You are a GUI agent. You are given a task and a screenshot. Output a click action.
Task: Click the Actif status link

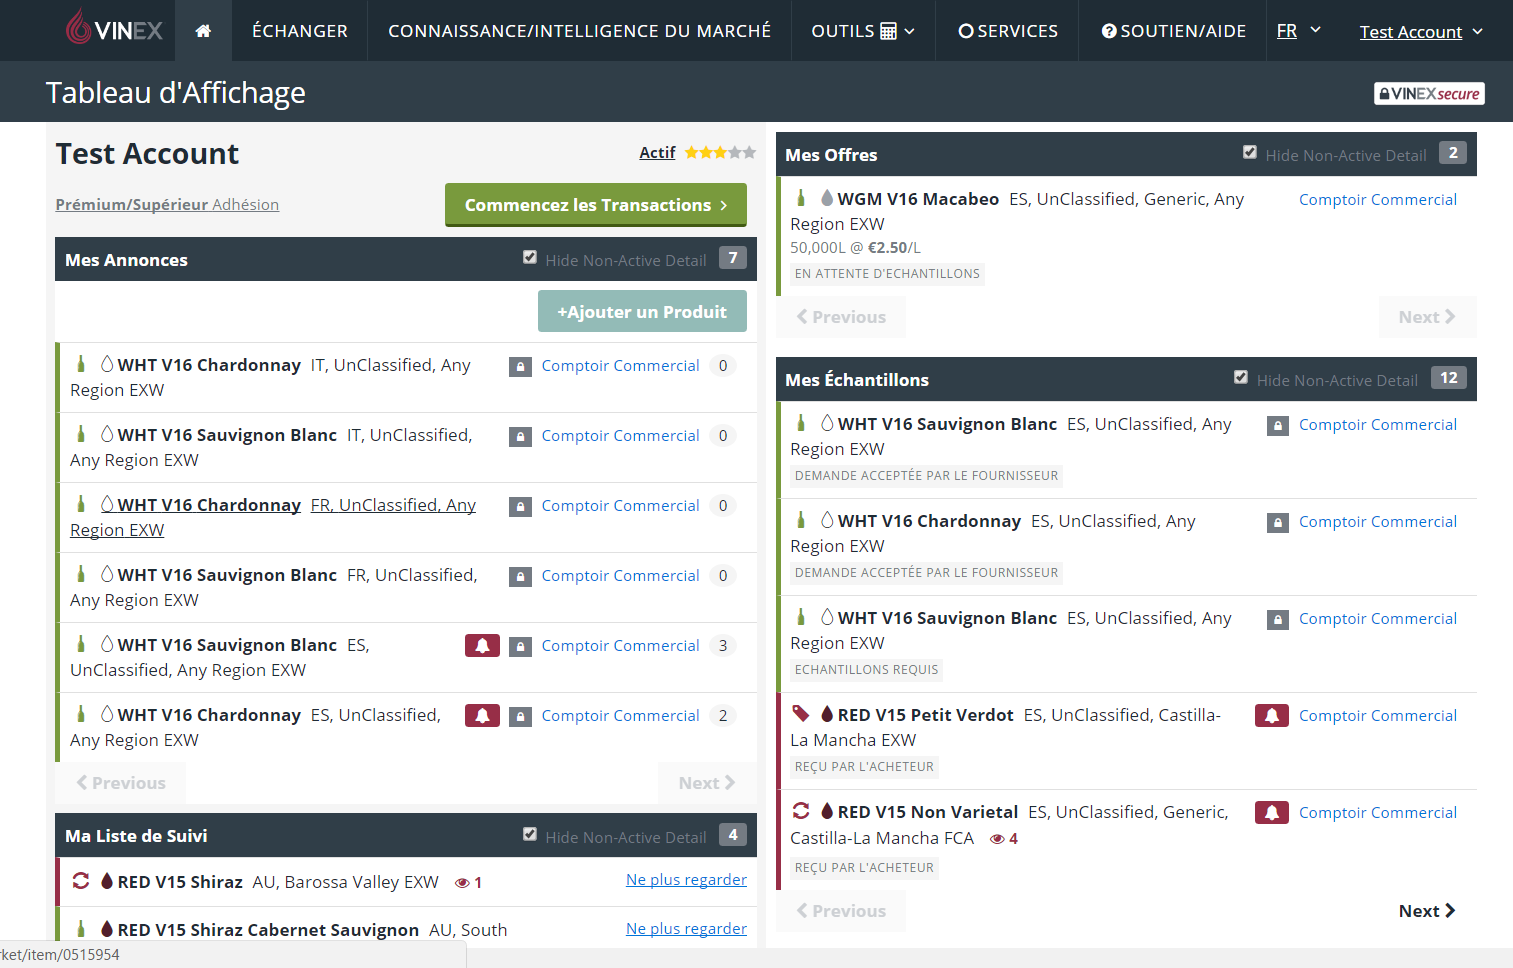tap(657, 153)
